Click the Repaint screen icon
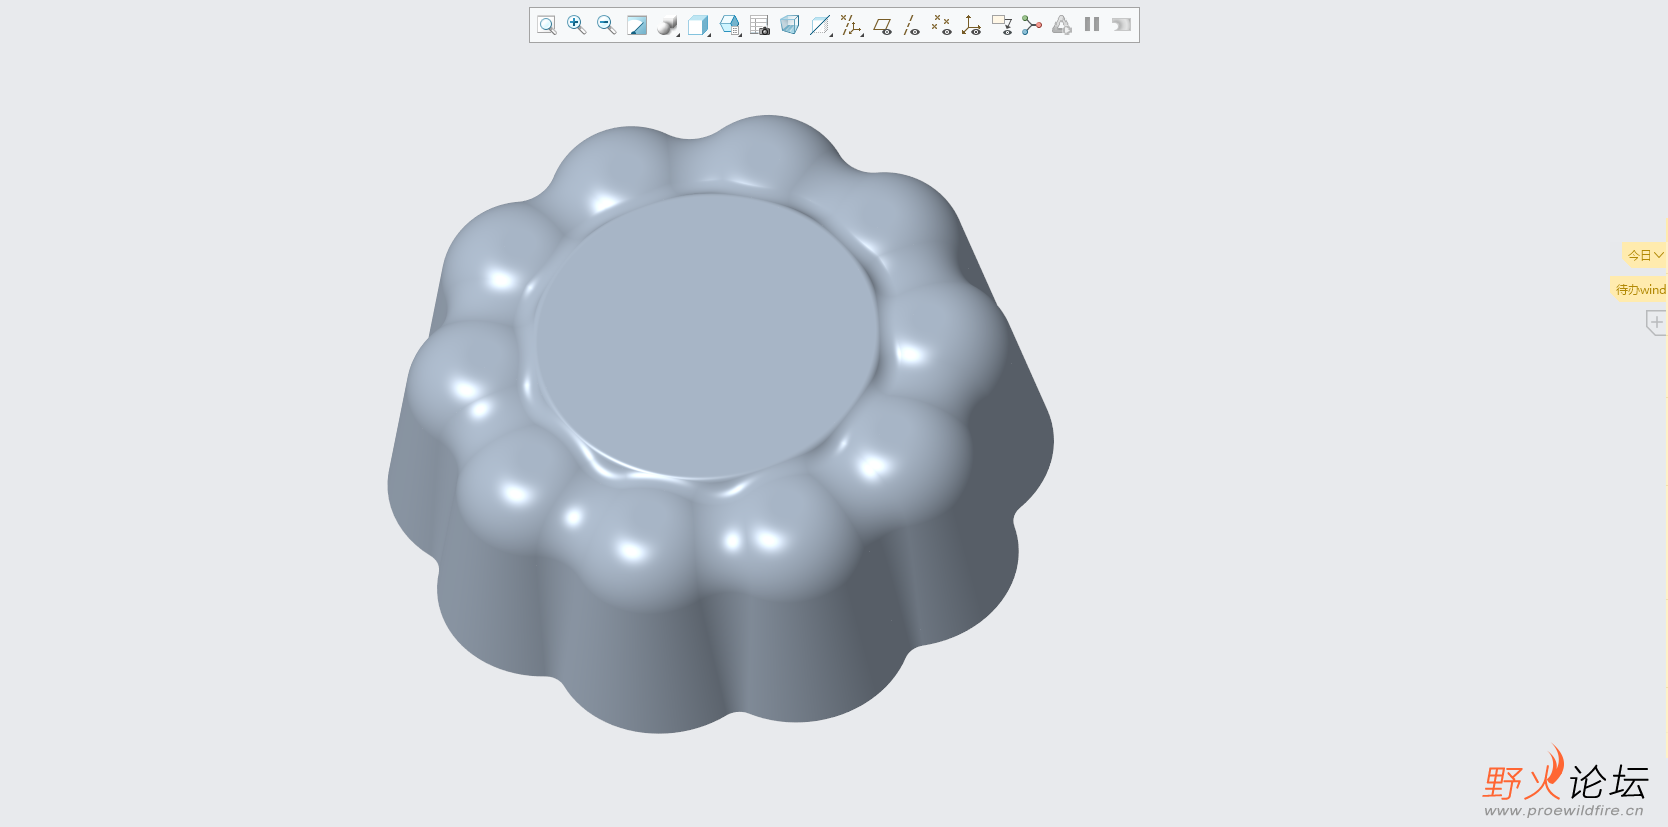 (637, 25)
